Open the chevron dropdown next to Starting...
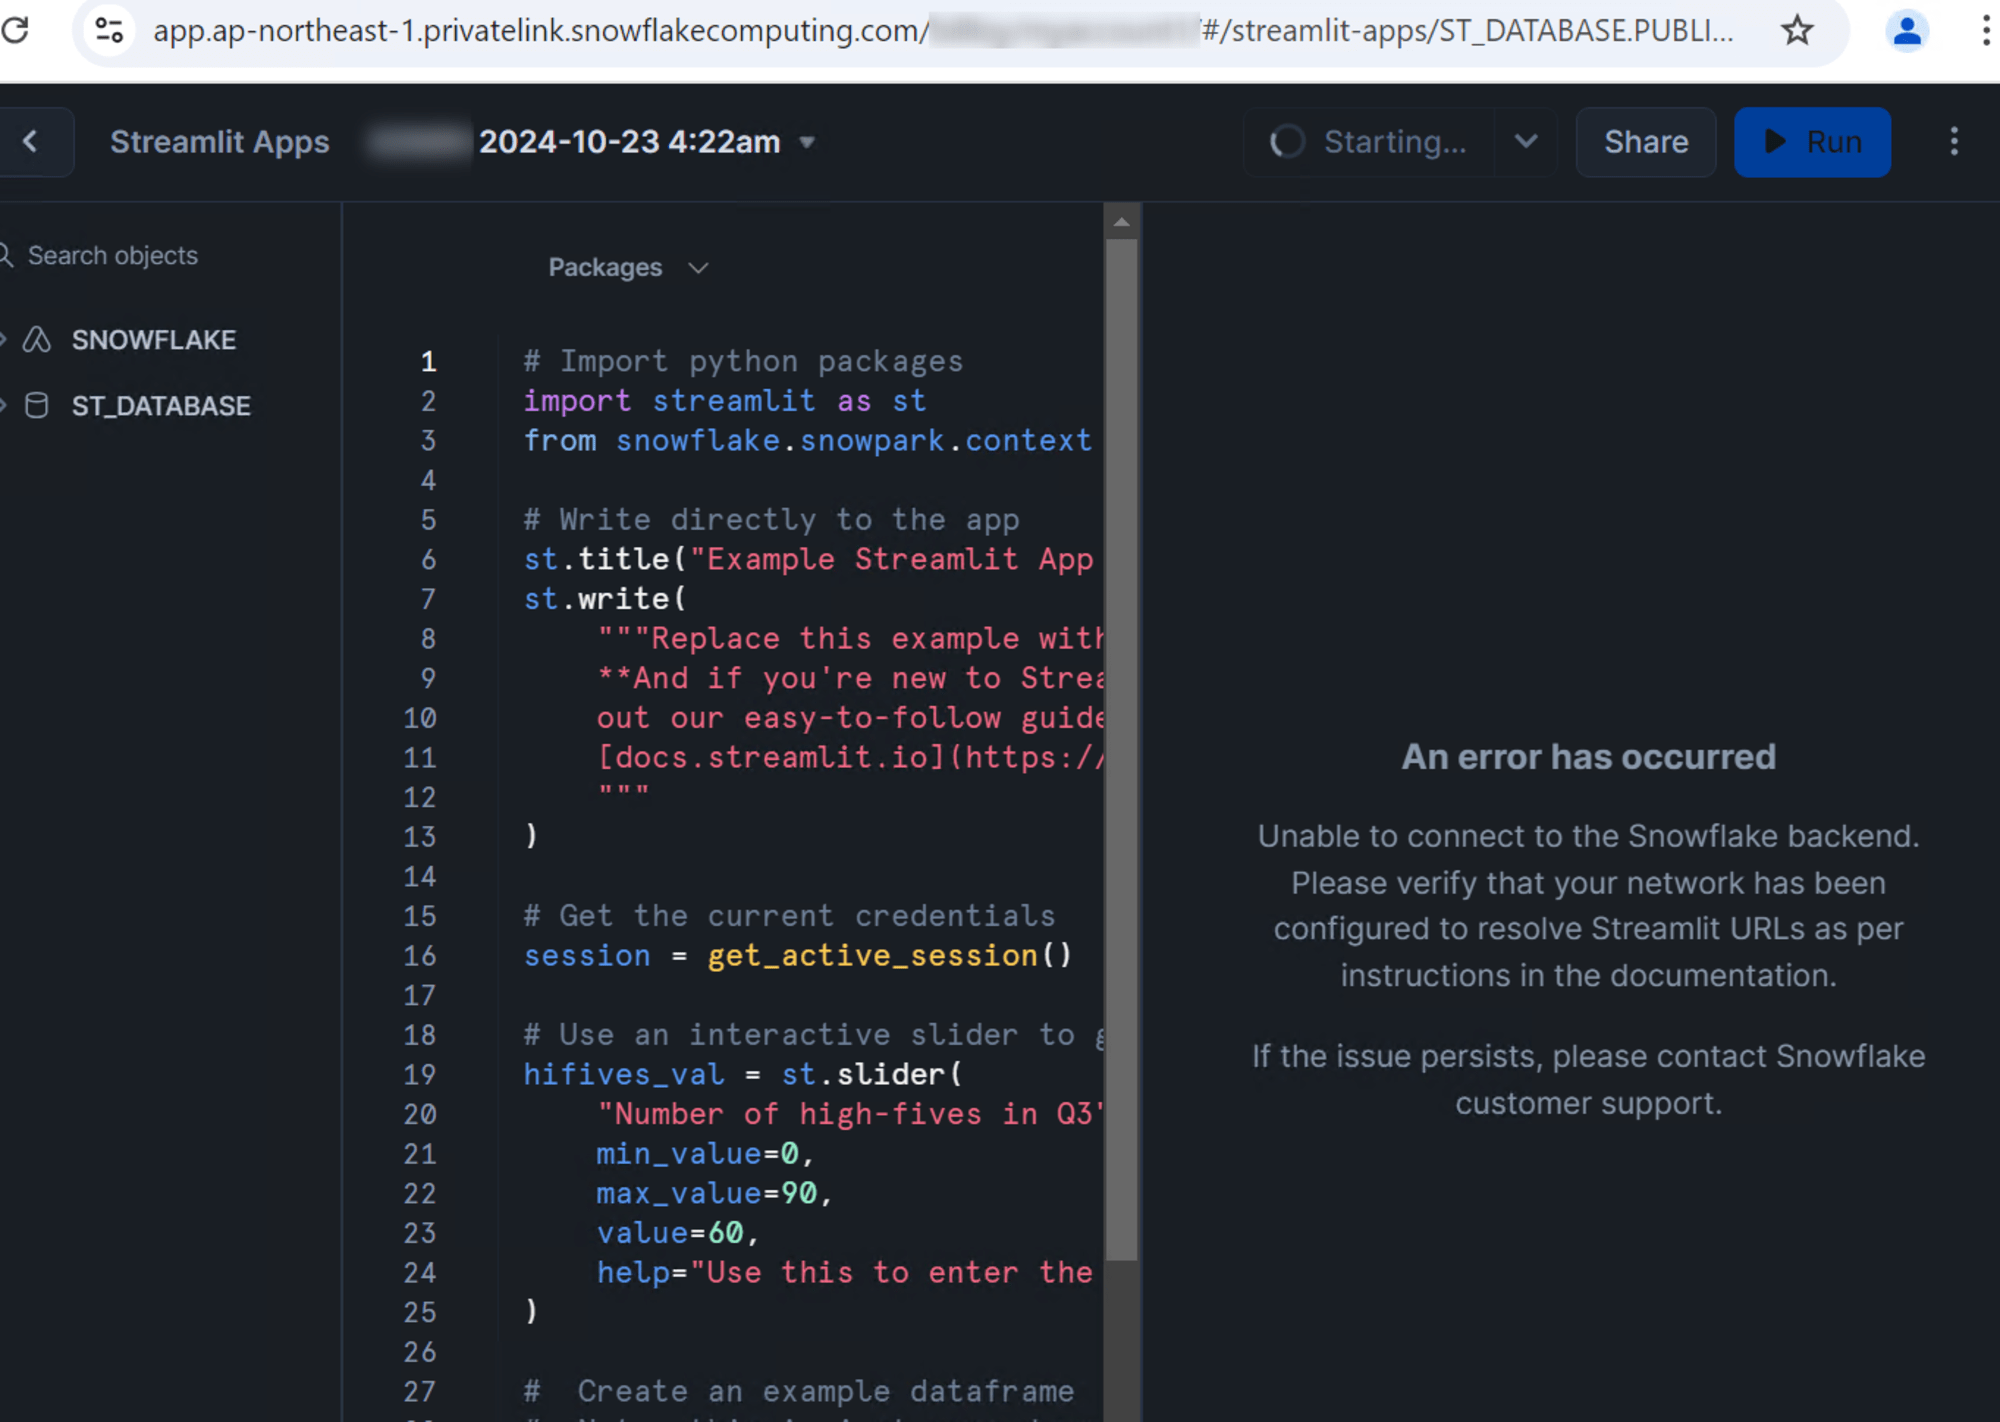The width and height of the screenshot is (2000, 1422). (x=1526, y=142)
